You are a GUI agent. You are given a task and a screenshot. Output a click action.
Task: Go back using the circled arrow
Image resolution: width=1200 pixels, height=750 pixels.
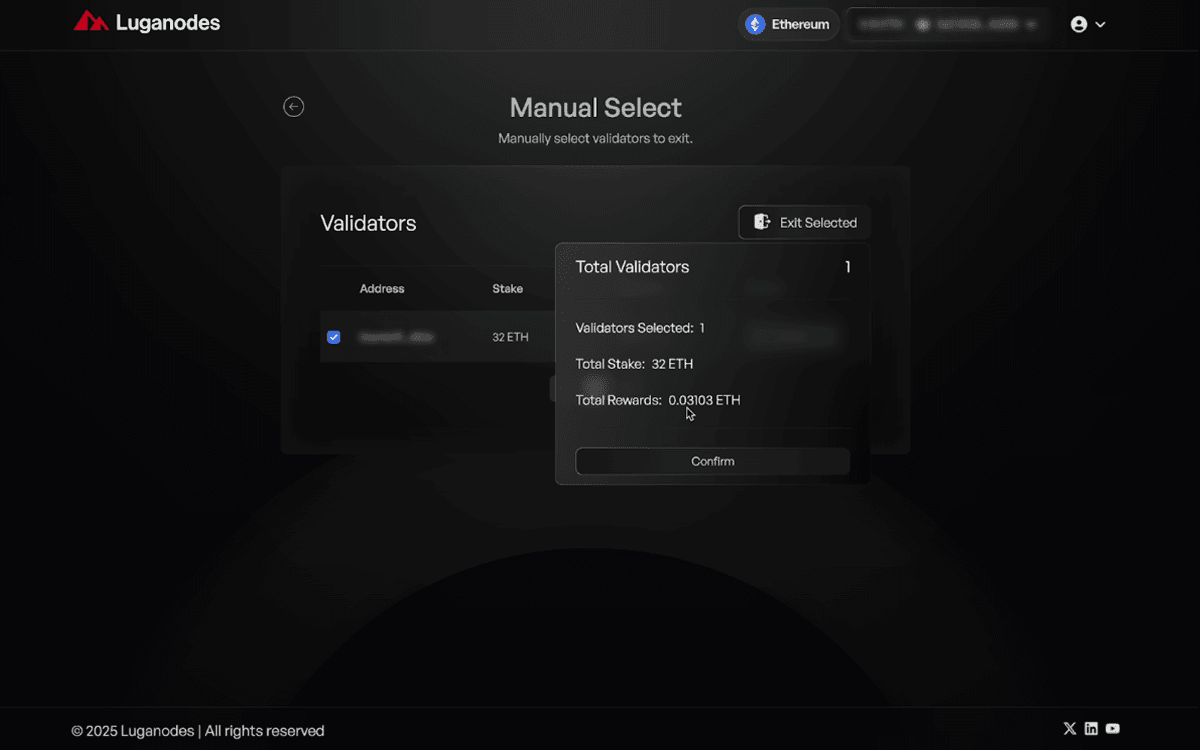(x=293, y=107)
